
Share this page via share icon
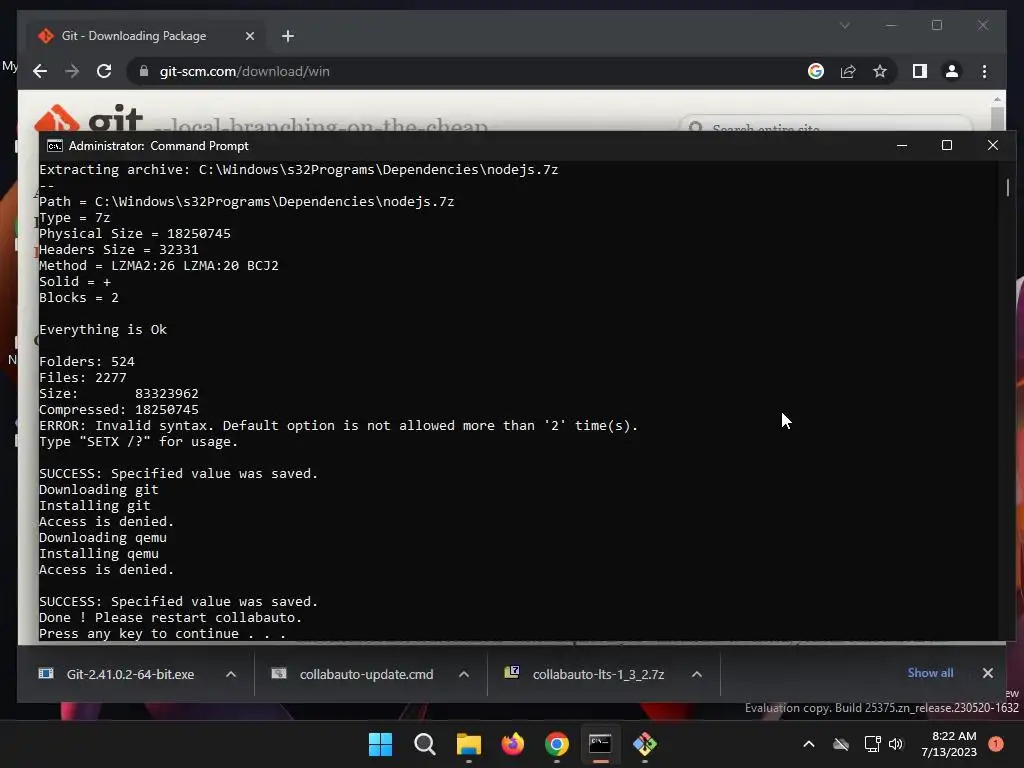[x=848, y=71]
